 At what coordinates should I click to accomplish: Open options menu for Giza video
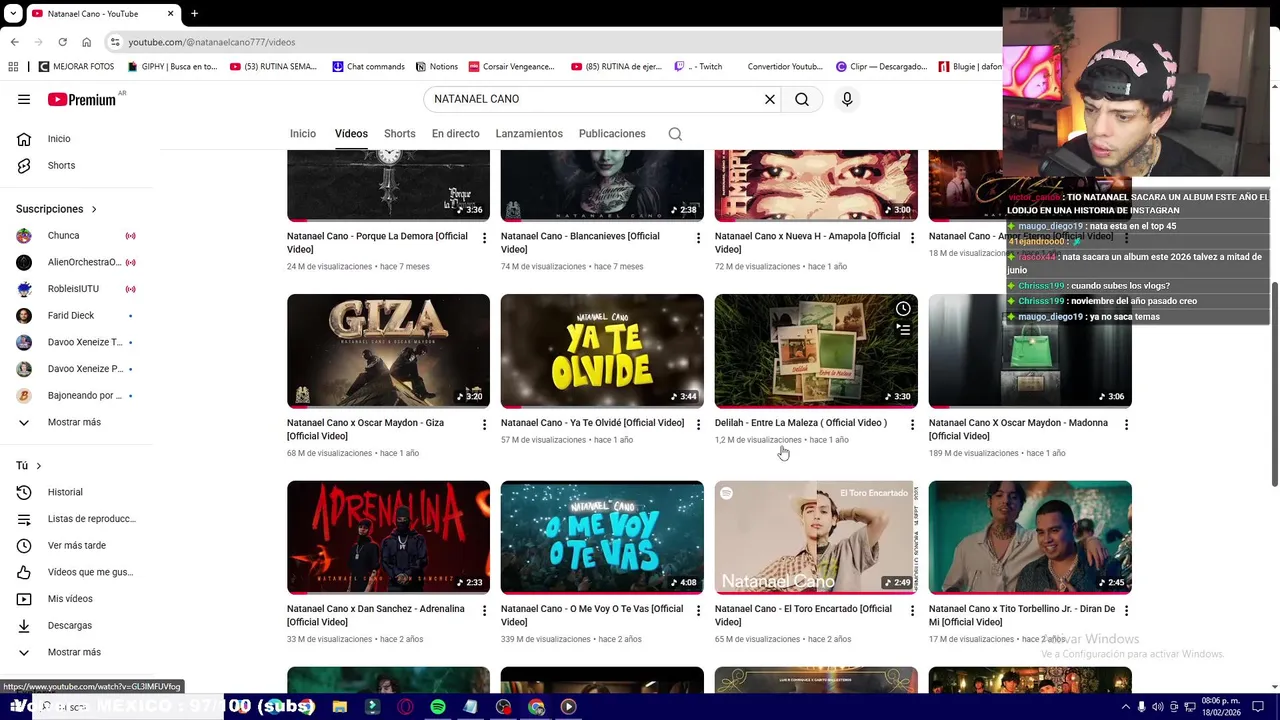[x=484, y=425]
